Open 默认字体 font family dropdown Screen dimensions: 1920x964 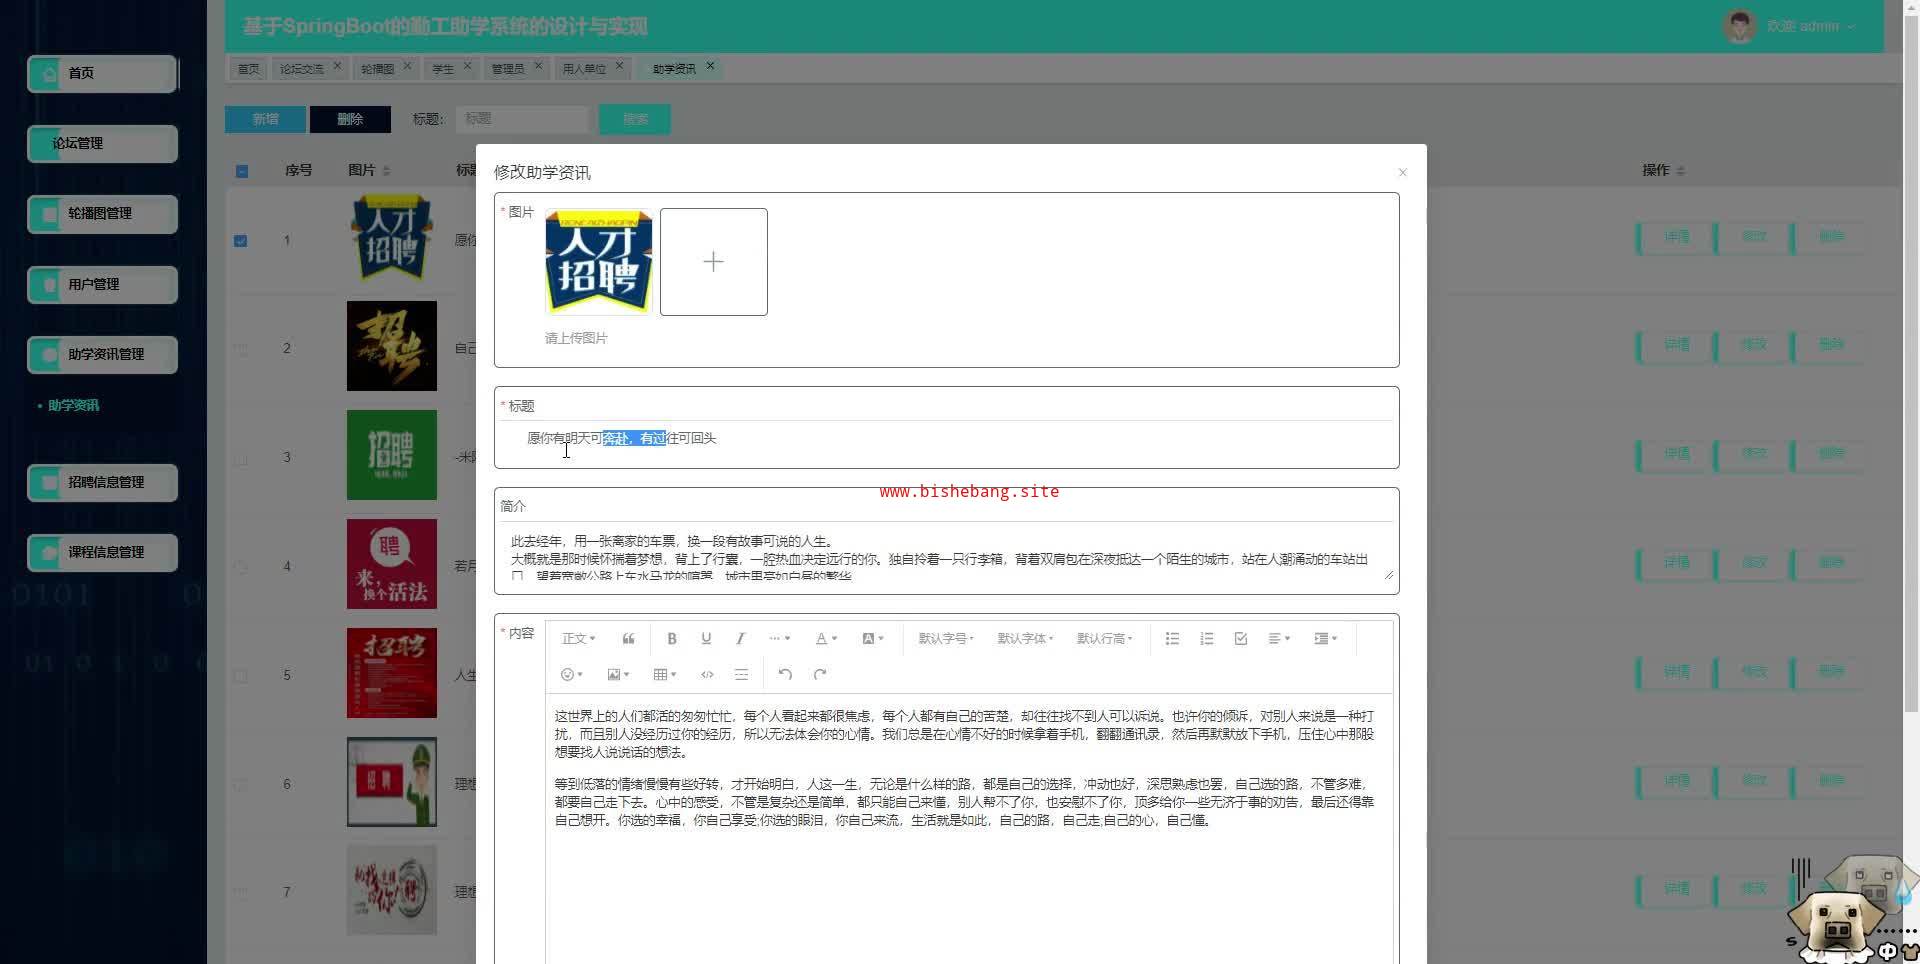pyautogui.click(x=1025, y=639)
